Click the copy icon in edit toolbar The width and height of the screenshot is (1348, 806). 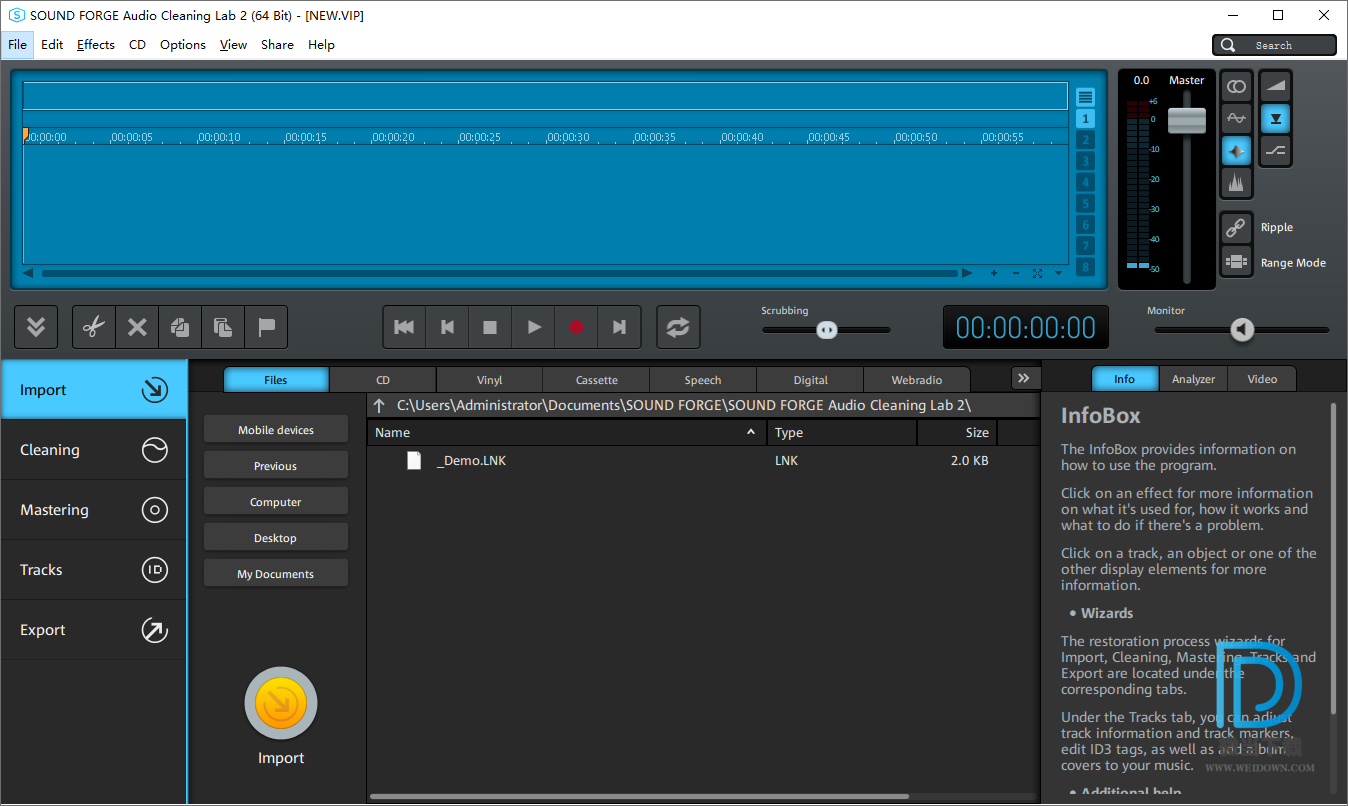pos(180,327)
